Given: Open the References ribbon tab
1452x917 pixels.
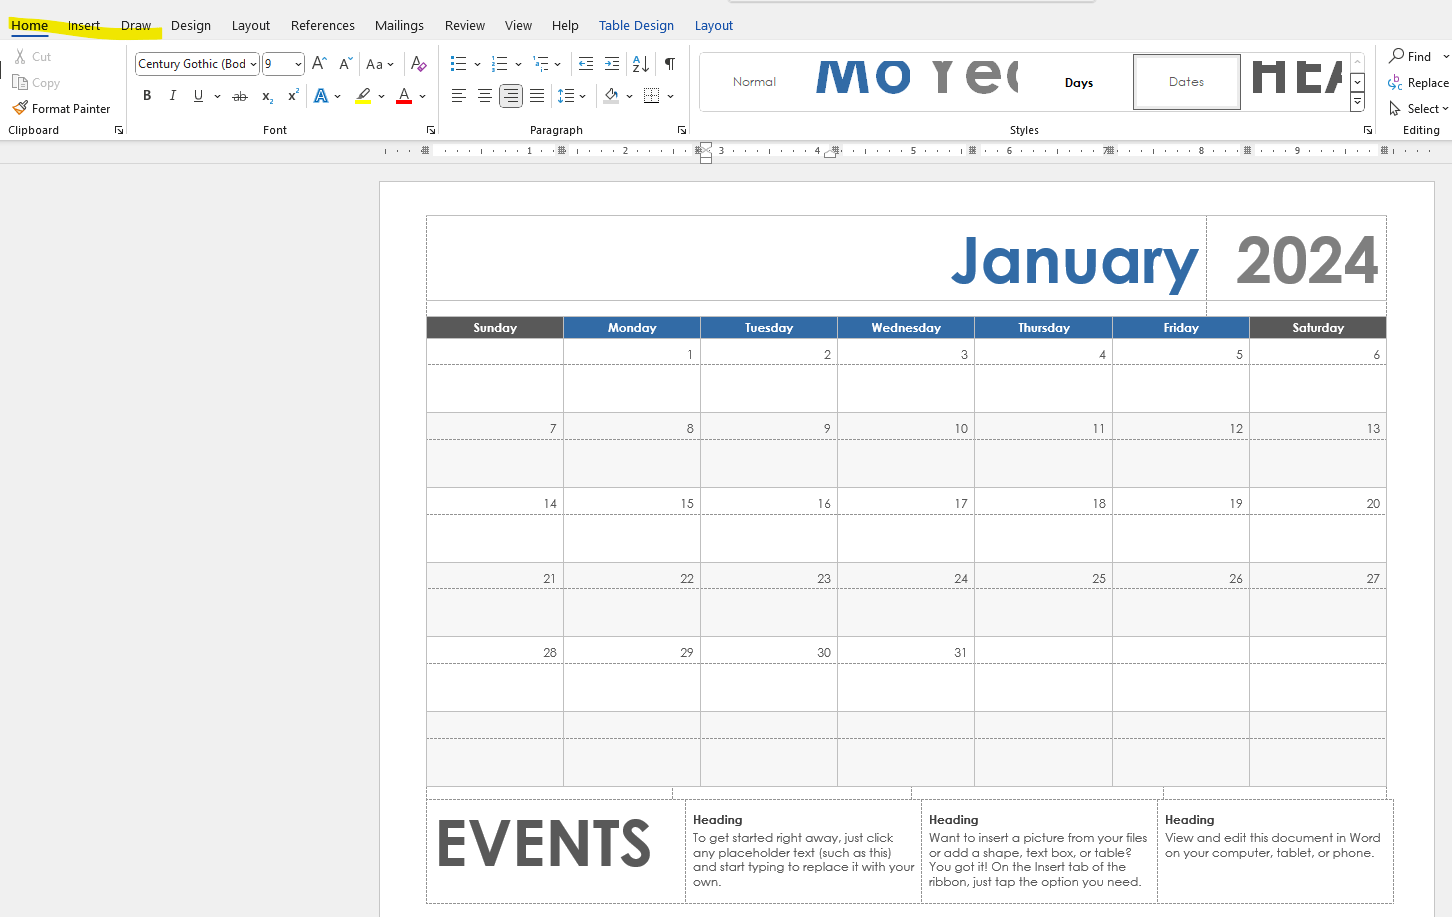Looking at the screenshot, I should (322, 25).
